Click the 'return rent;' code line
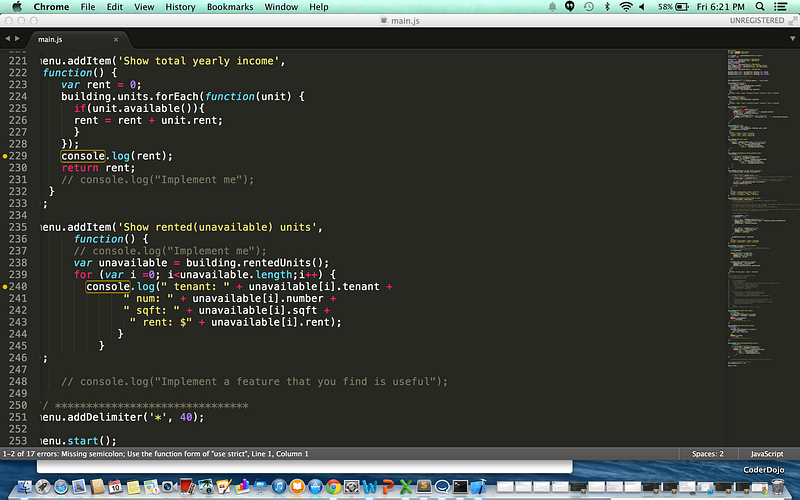The width and height of the screenshot is (800, 500). coord(98,167)
